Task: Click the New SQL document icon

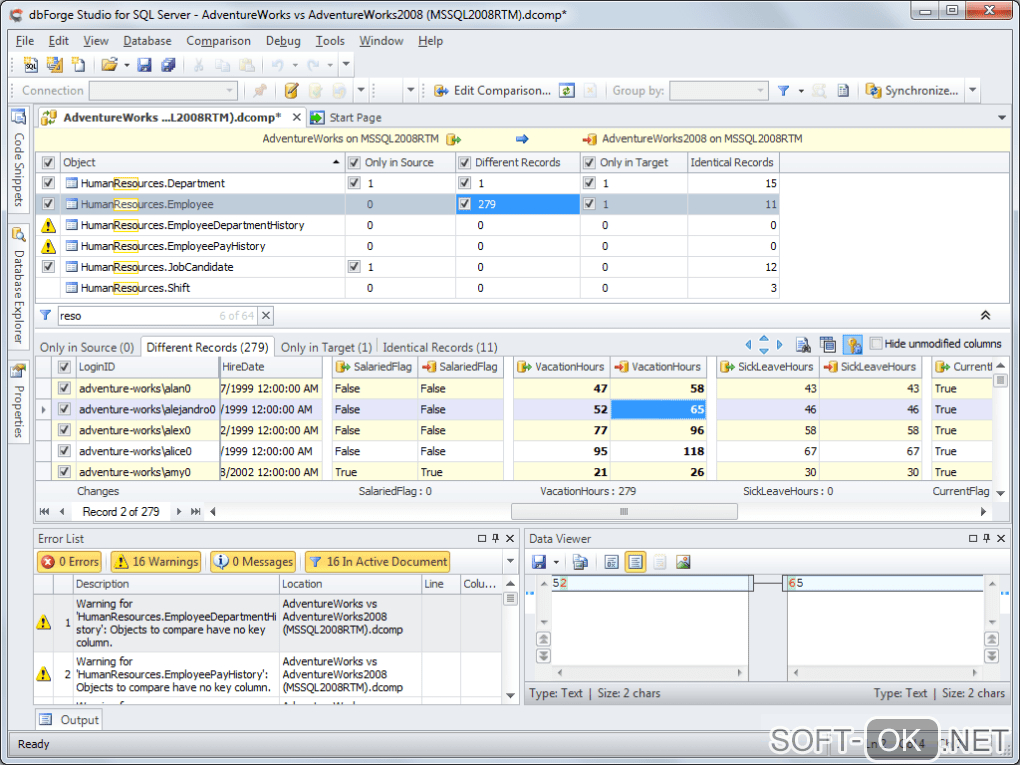Action: (x=31, y=65)
